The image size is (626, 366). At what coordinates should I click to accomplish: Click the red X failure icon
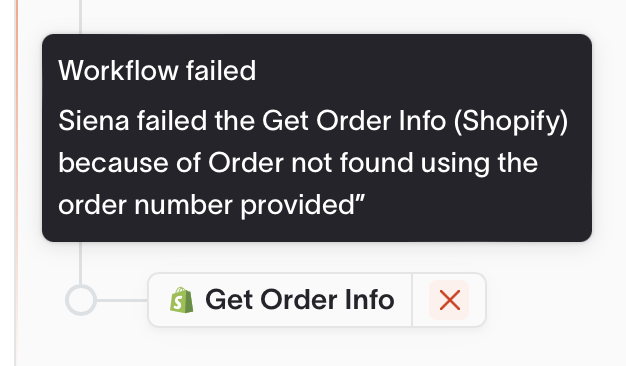coord(450,300)
